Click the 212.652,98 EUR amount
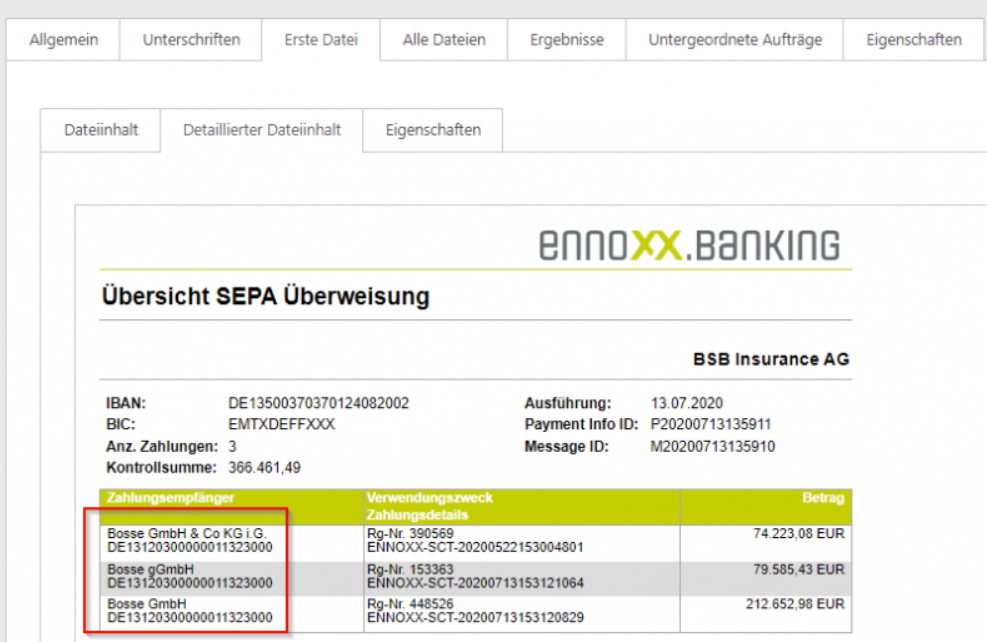 [798, 604]
